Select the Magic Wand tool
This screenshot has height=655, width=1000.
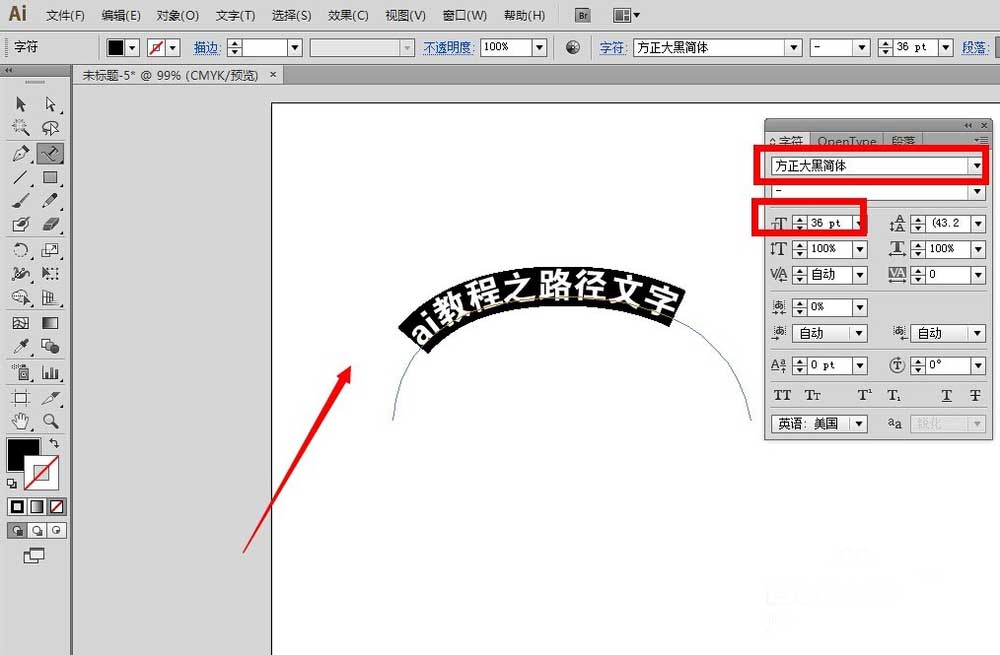coord(20,128)
